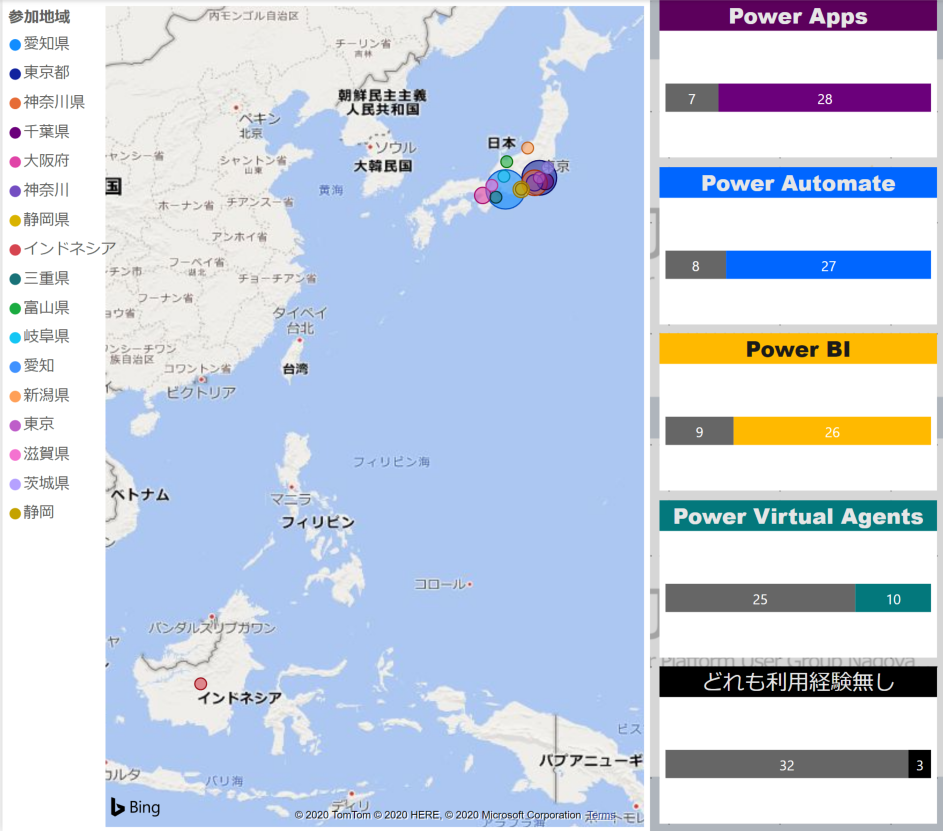Click the 神奈川 legend item
Viewport: 943px width, 831px height.
coord(40,190)
